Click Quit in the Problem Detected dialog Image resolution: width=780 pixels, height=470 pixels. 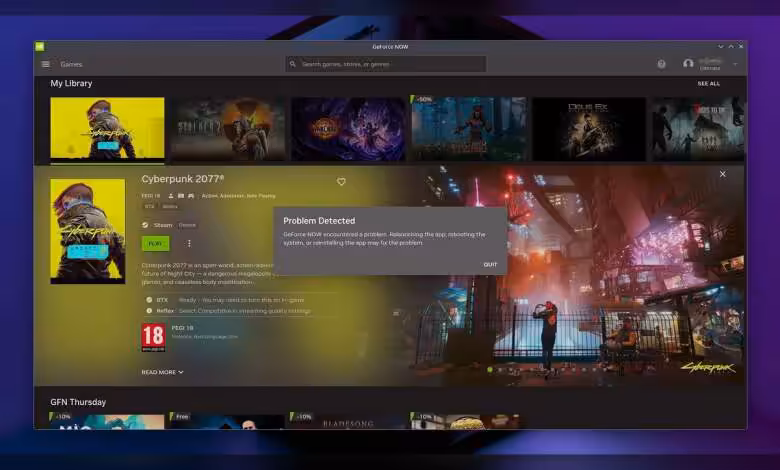pos(490,264)
